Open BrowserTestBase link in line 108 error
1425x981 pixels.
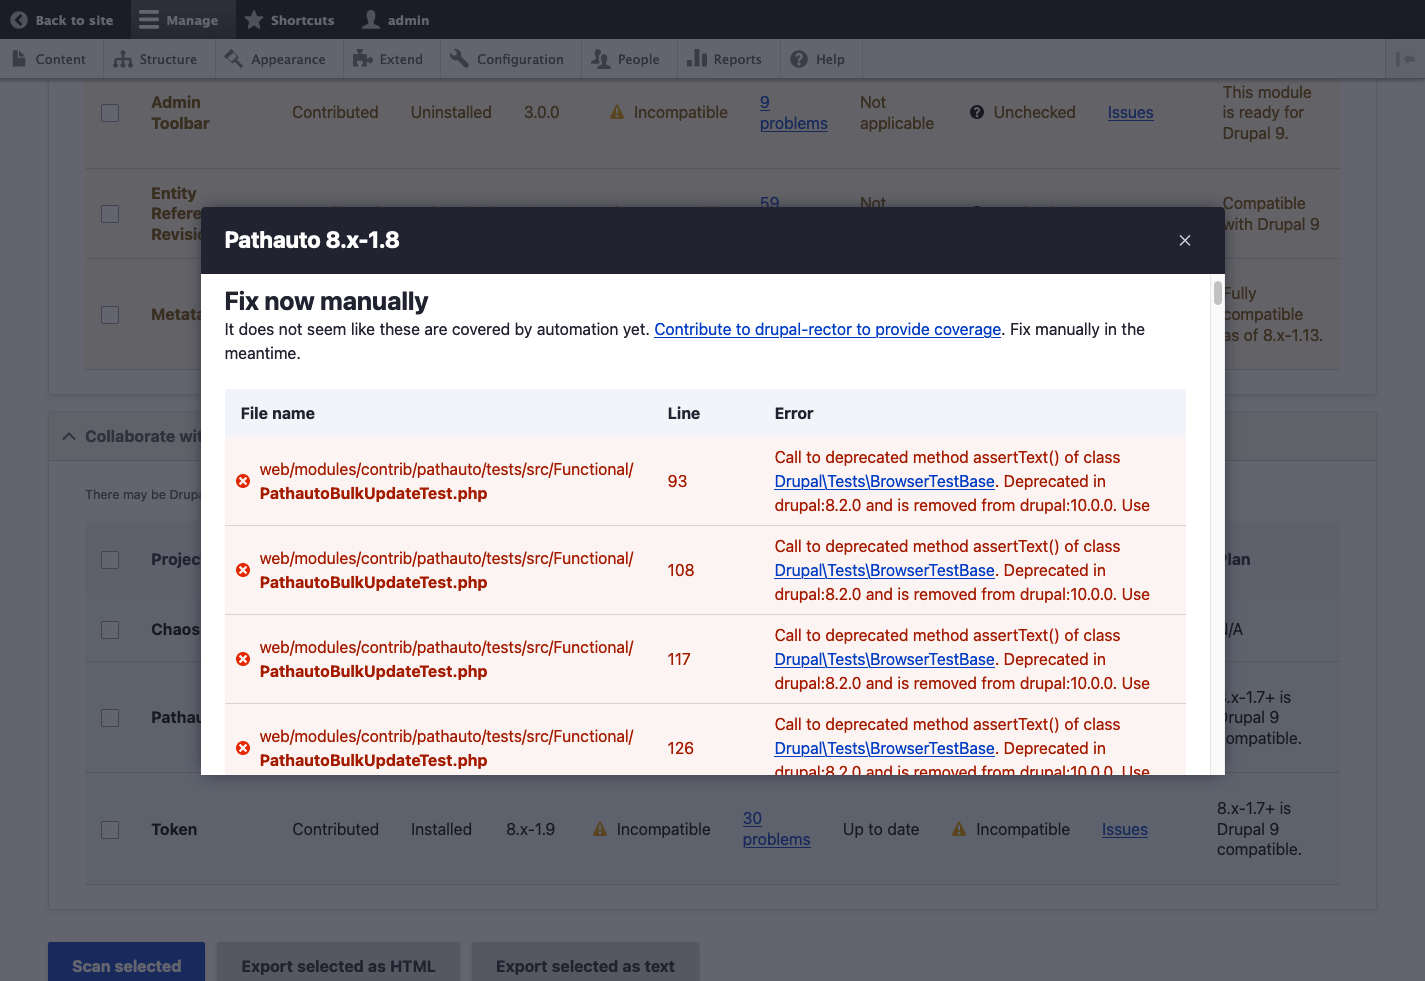click(x=884, y=570)
